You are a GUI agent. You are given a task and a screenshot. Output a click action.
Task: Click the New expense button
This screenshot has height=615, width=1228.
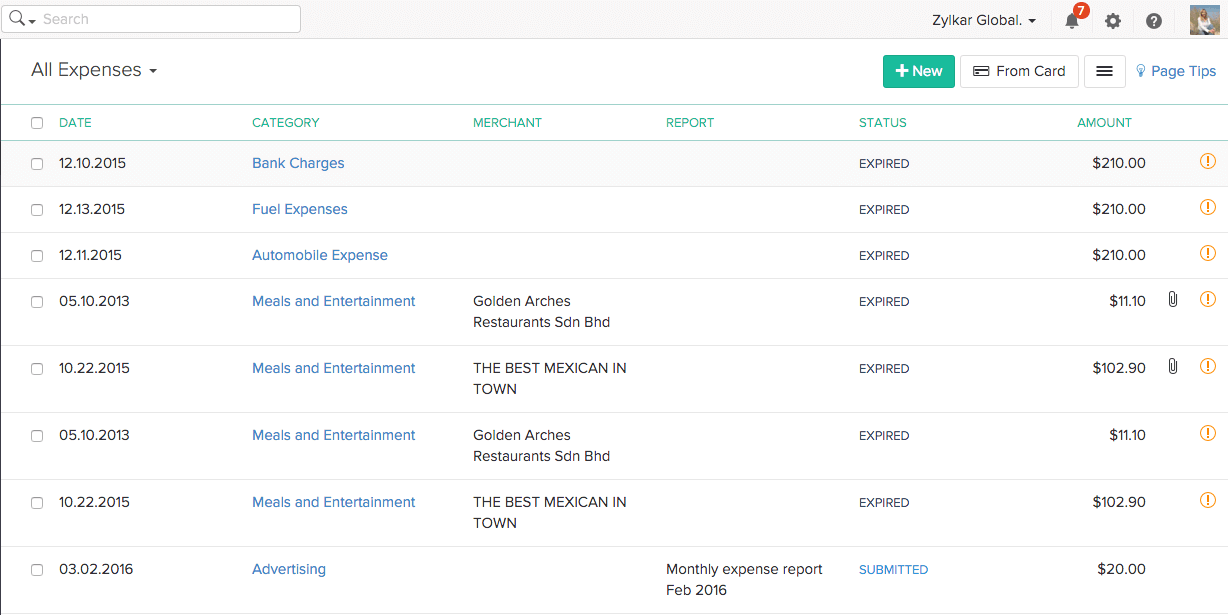click(918, 71)
